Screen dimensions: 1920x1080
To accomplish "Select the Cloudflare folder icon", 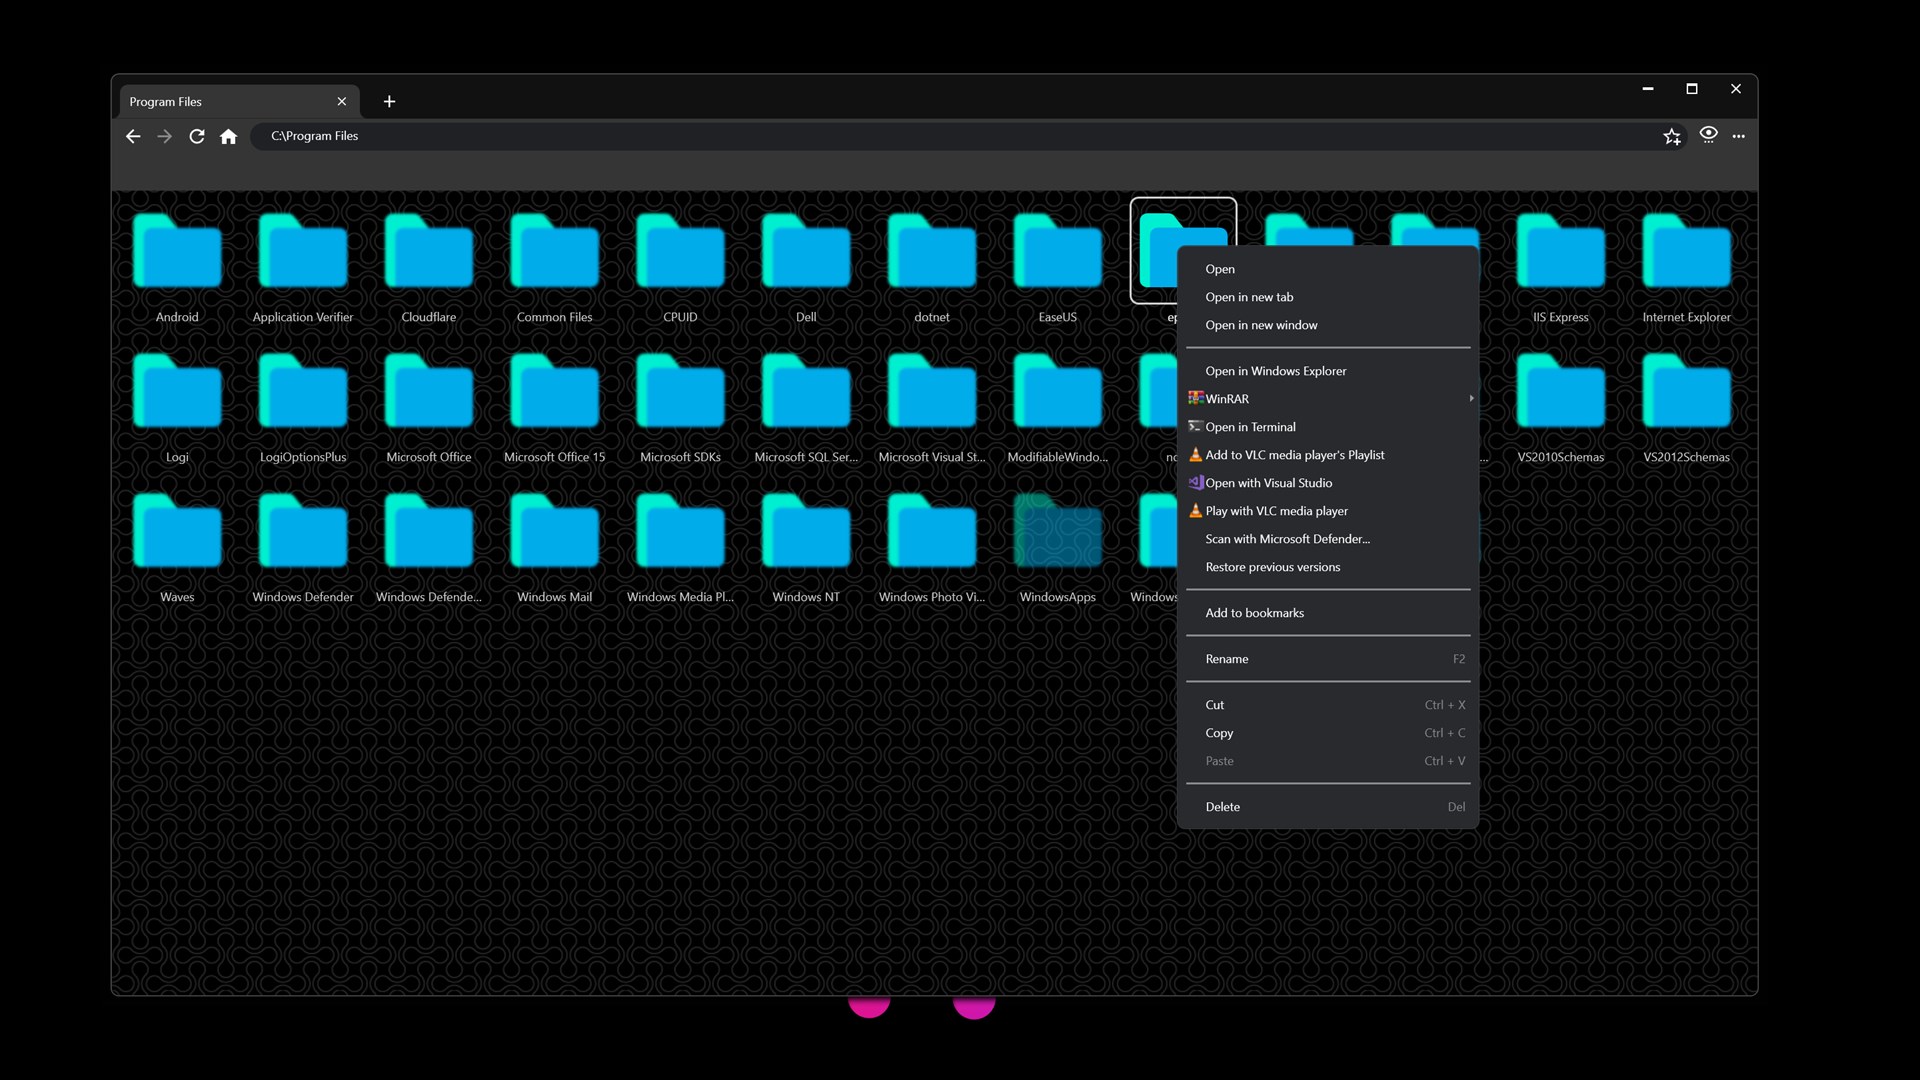I will coord(429,253).
